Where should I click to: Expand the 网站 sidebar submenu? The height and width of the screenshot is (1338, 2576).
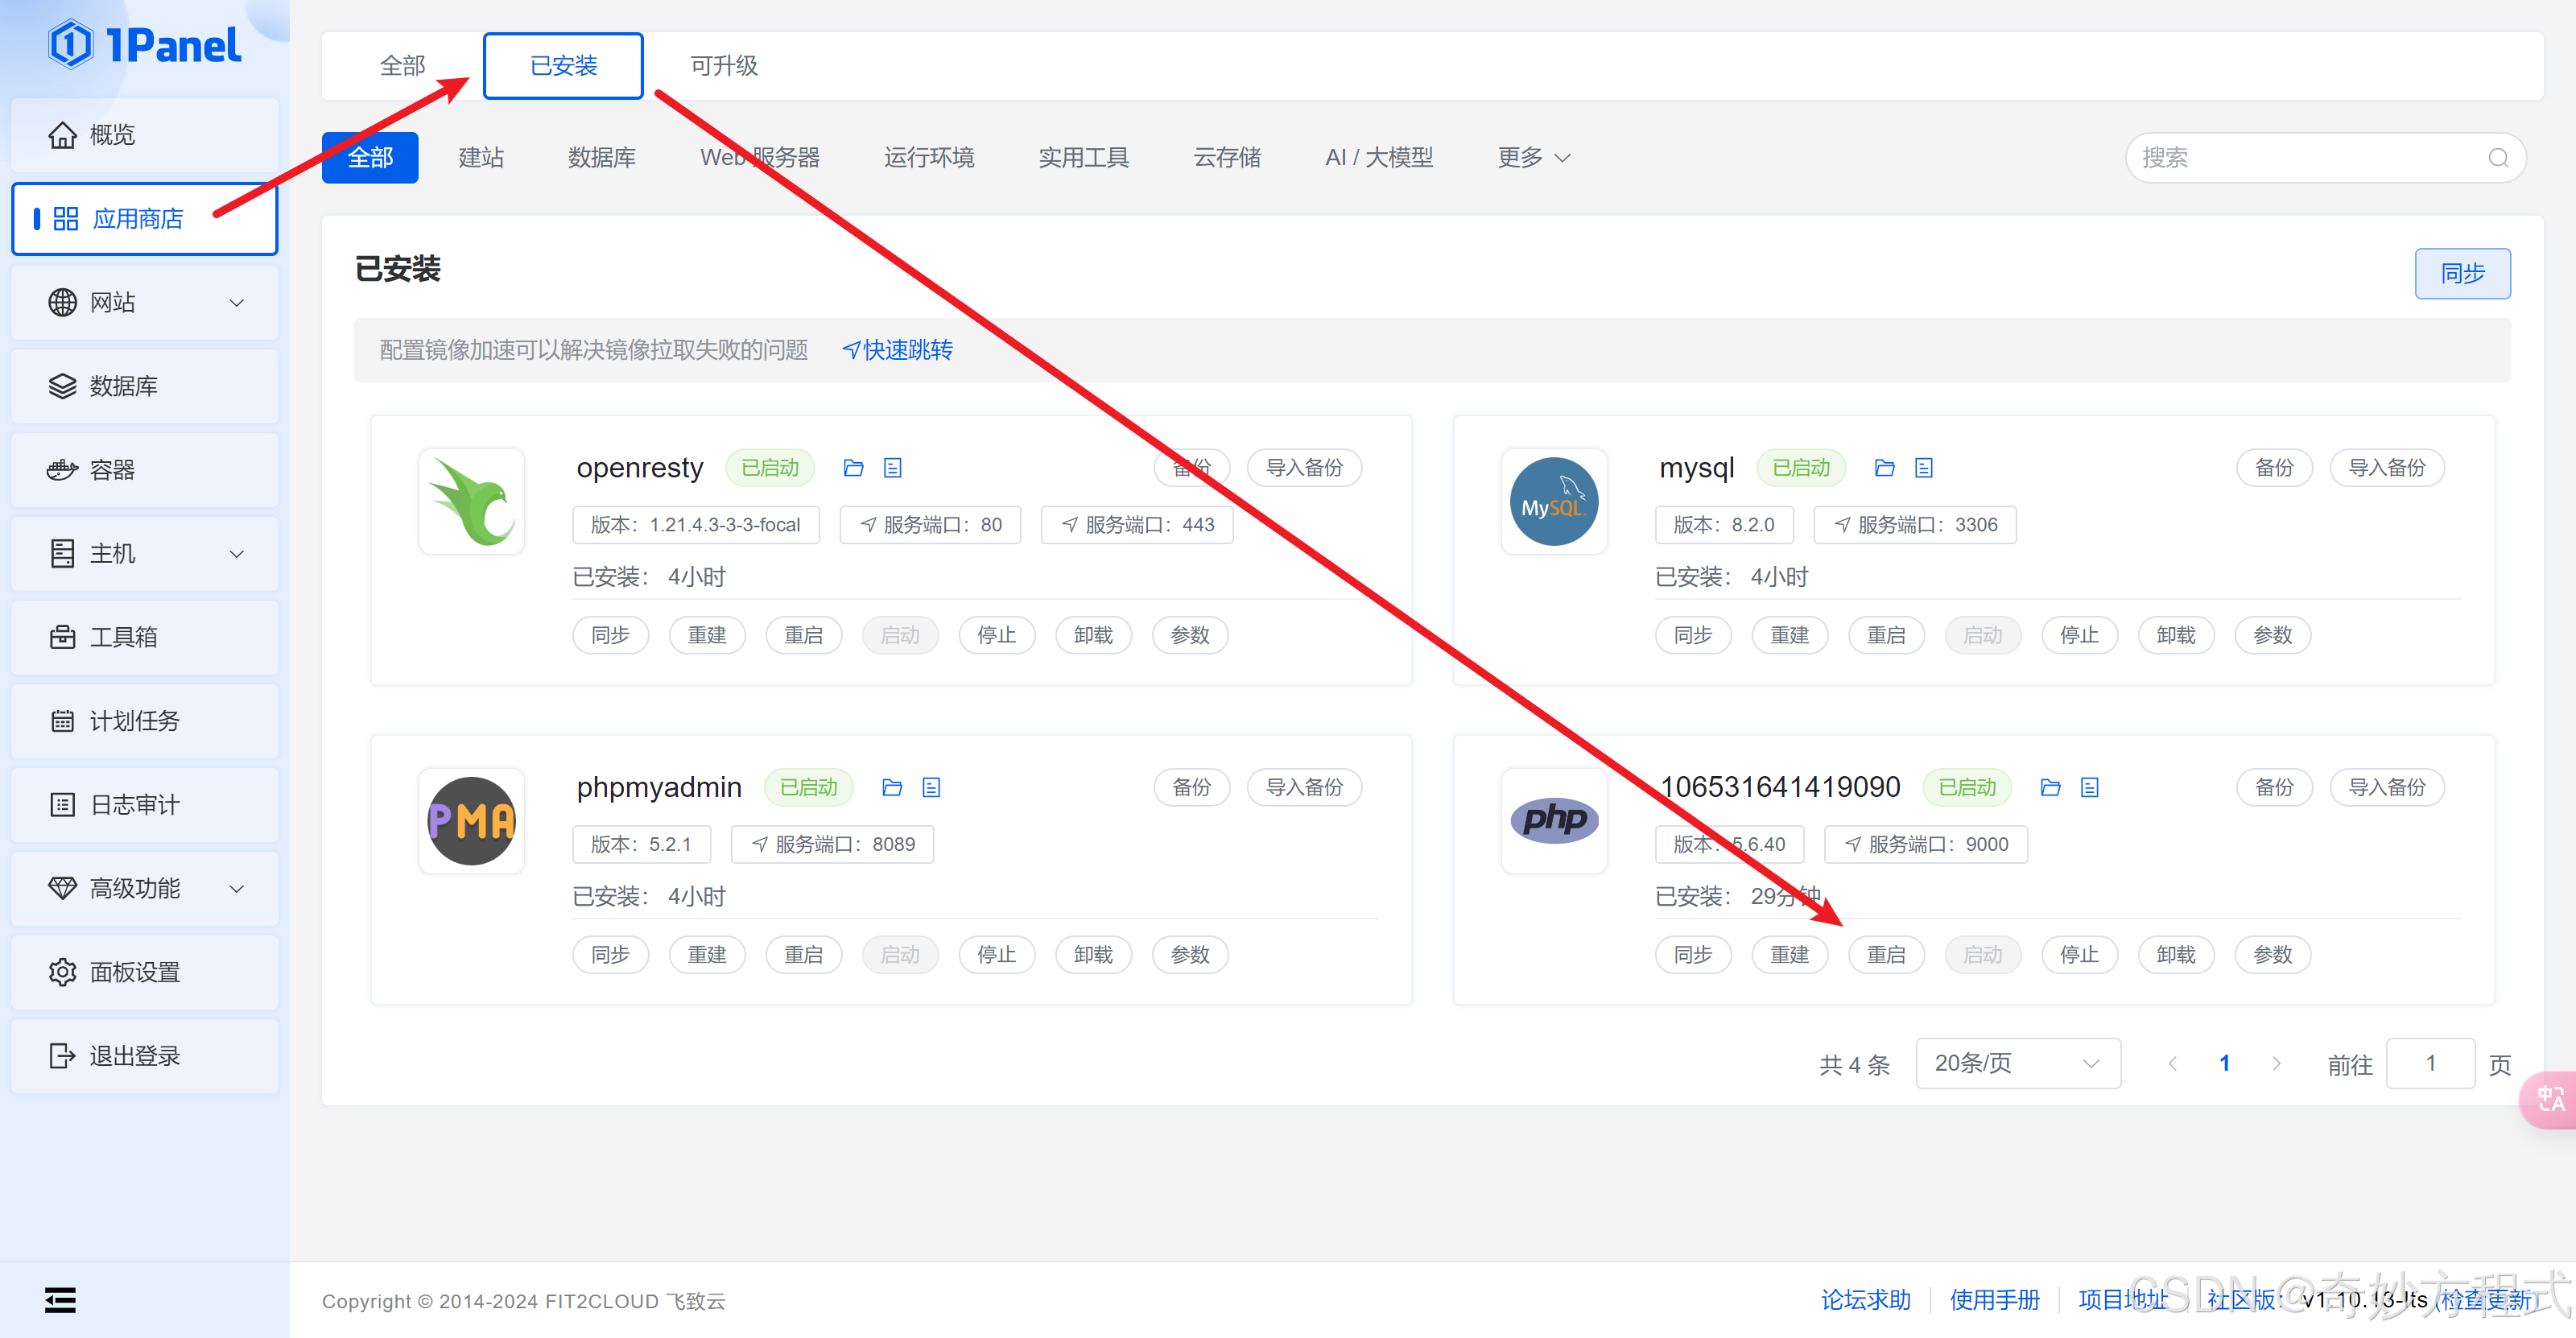[237, 303]
